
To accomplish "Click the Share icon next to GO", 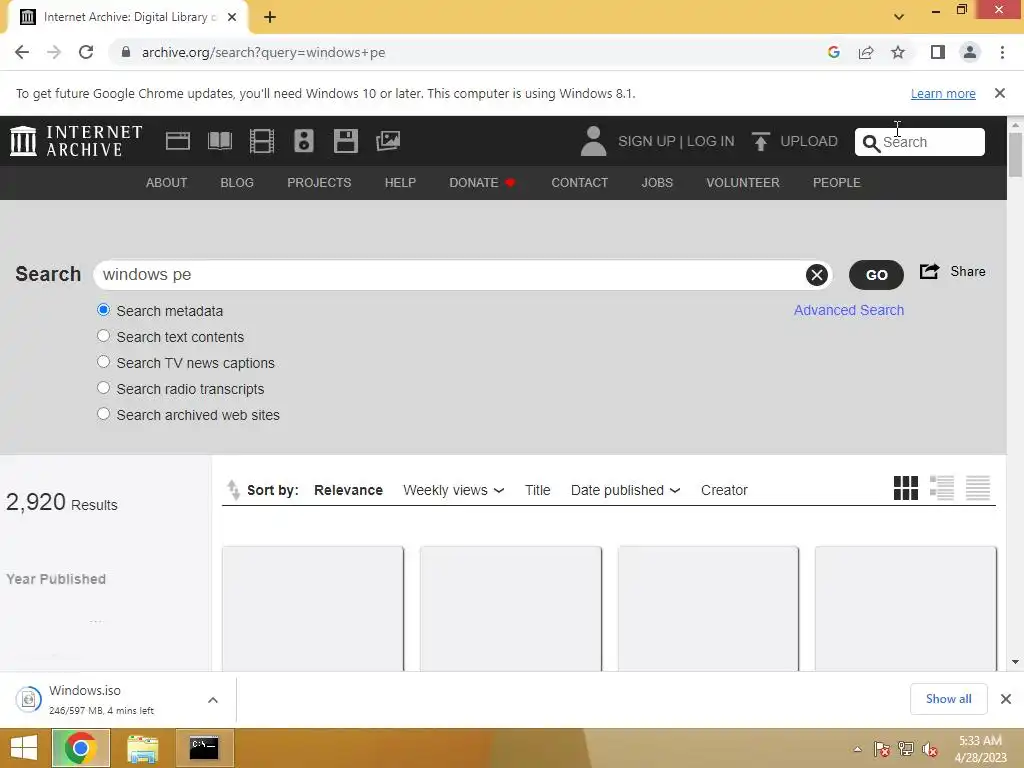I will pos(929,271).
